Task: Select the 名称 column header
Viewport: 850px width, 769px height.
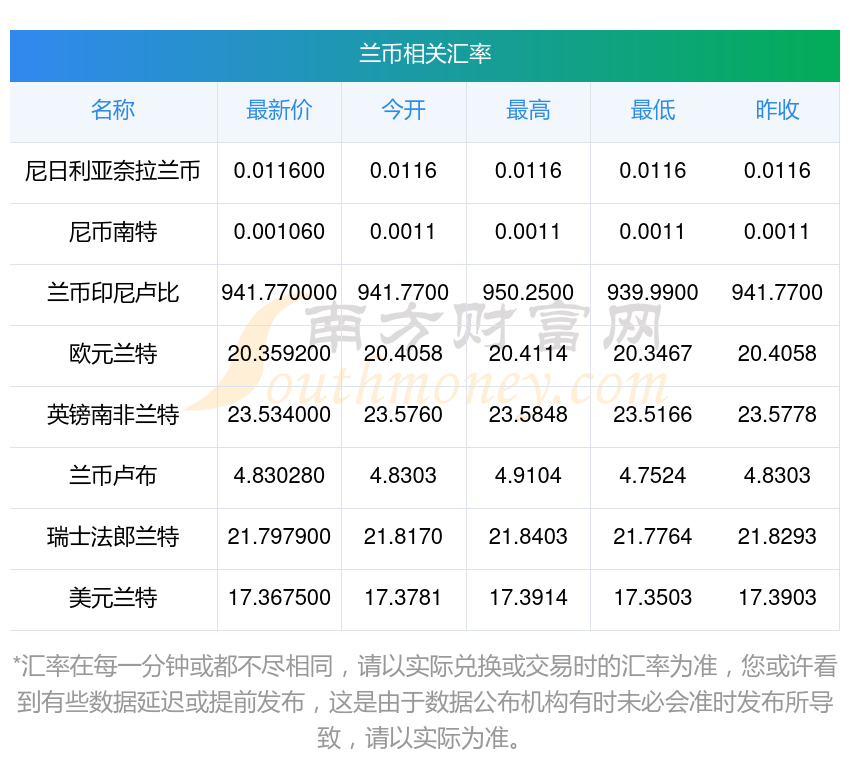Action: pos(113,110)
